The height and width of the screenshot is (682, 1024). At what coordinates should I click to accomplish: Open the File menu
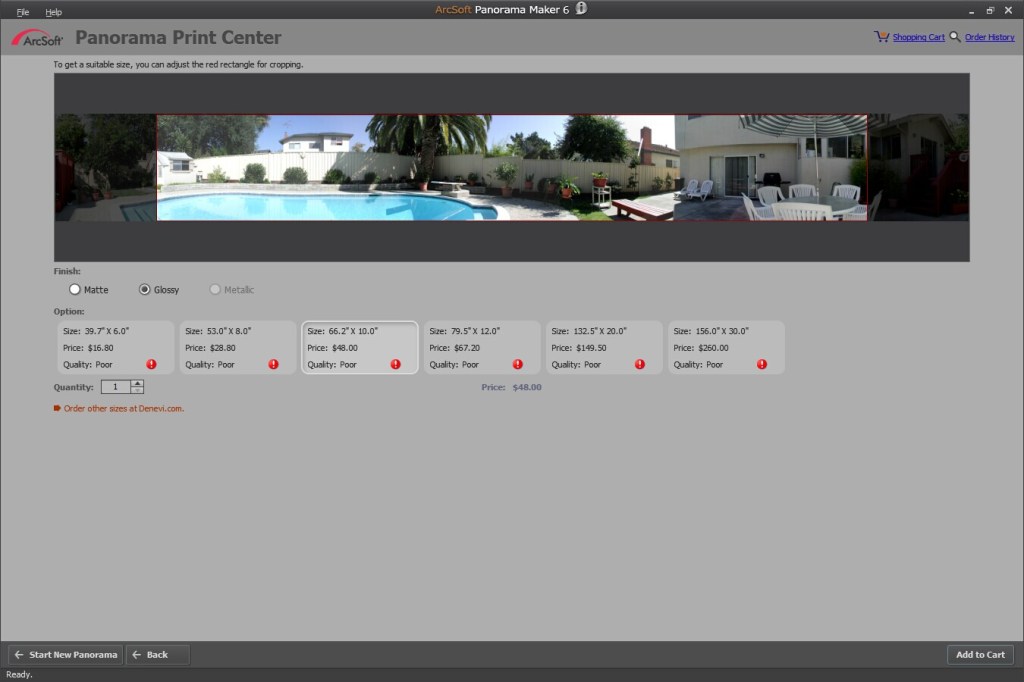tap(22, 11)
